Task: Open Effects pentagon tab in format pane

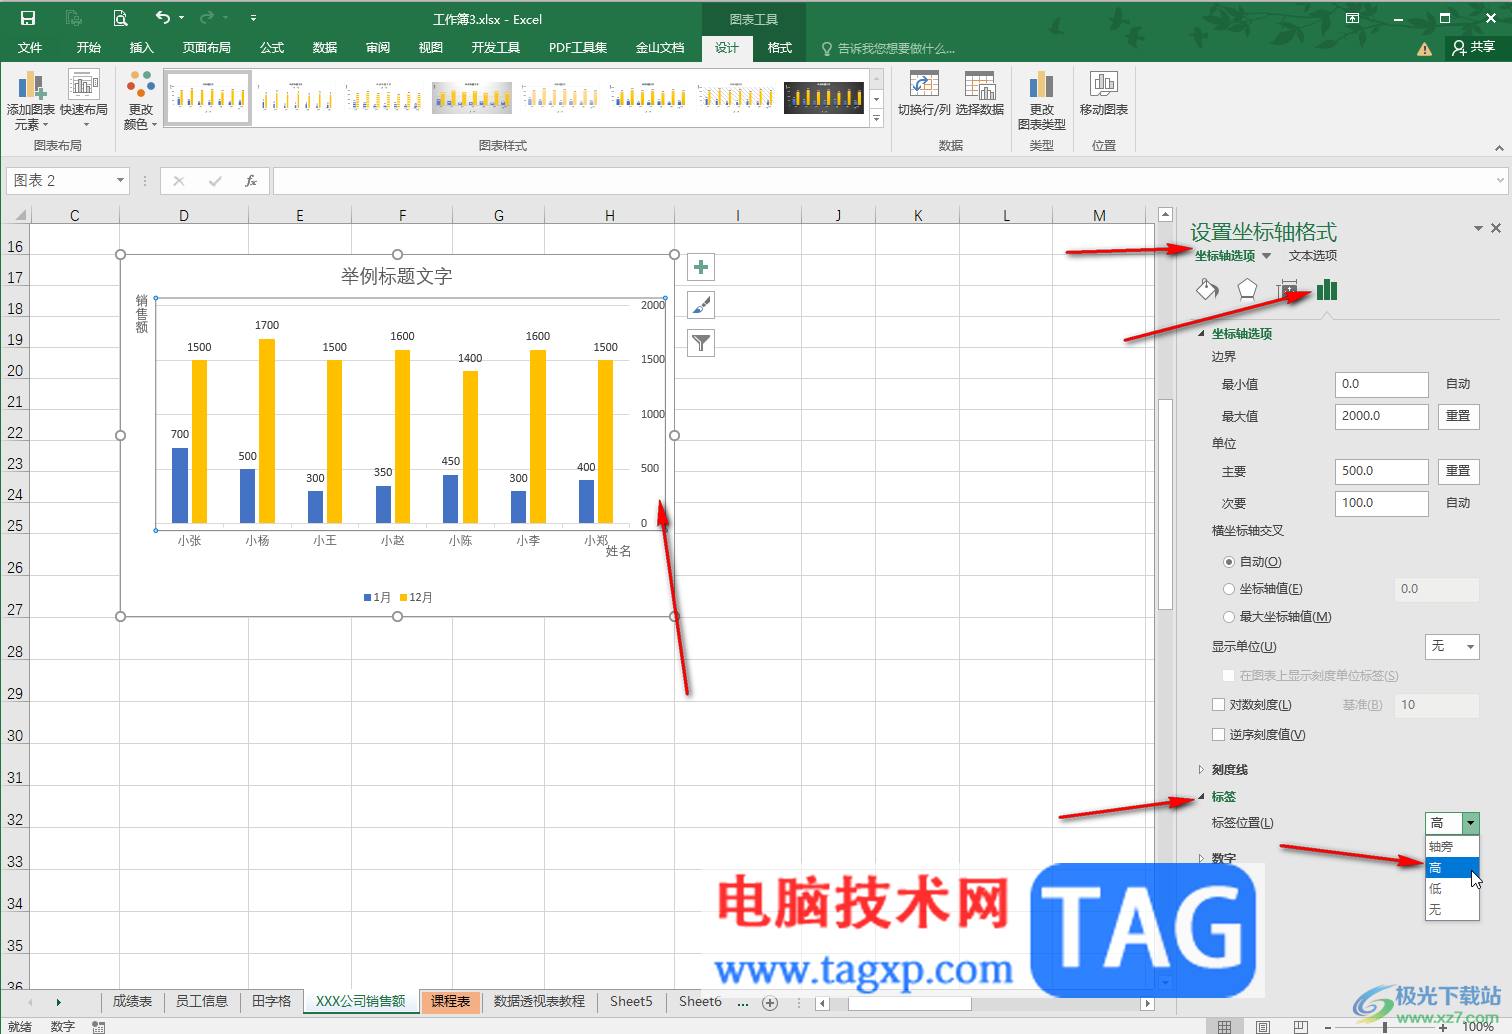Action: pyautogui.click(x=1247, y=290)
